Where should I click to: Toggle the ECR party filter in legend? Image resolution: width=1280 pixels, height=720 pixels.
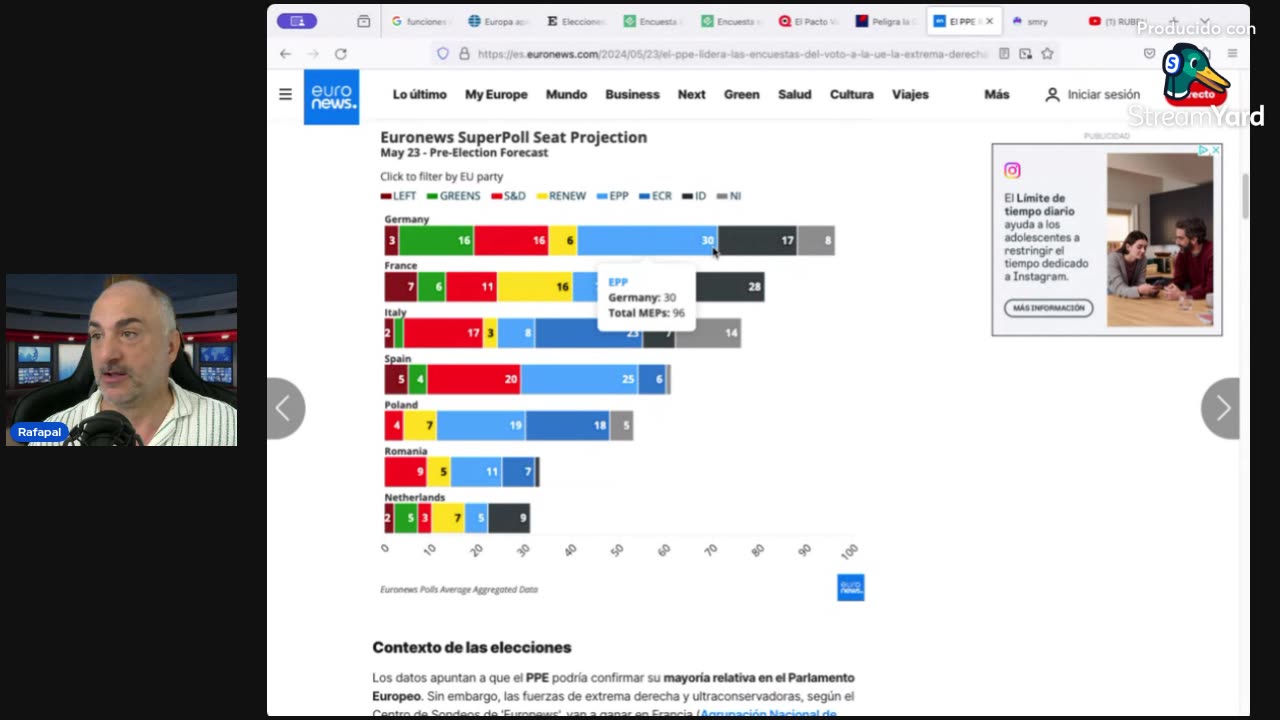[655, 196]
